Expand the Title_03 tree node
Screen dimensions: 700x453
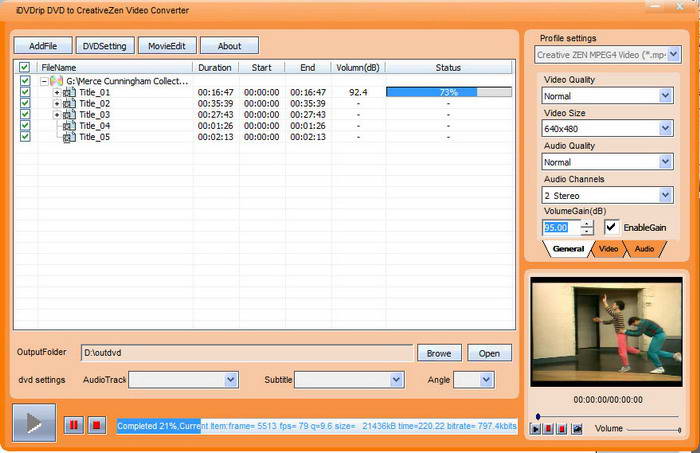[57, 115]
